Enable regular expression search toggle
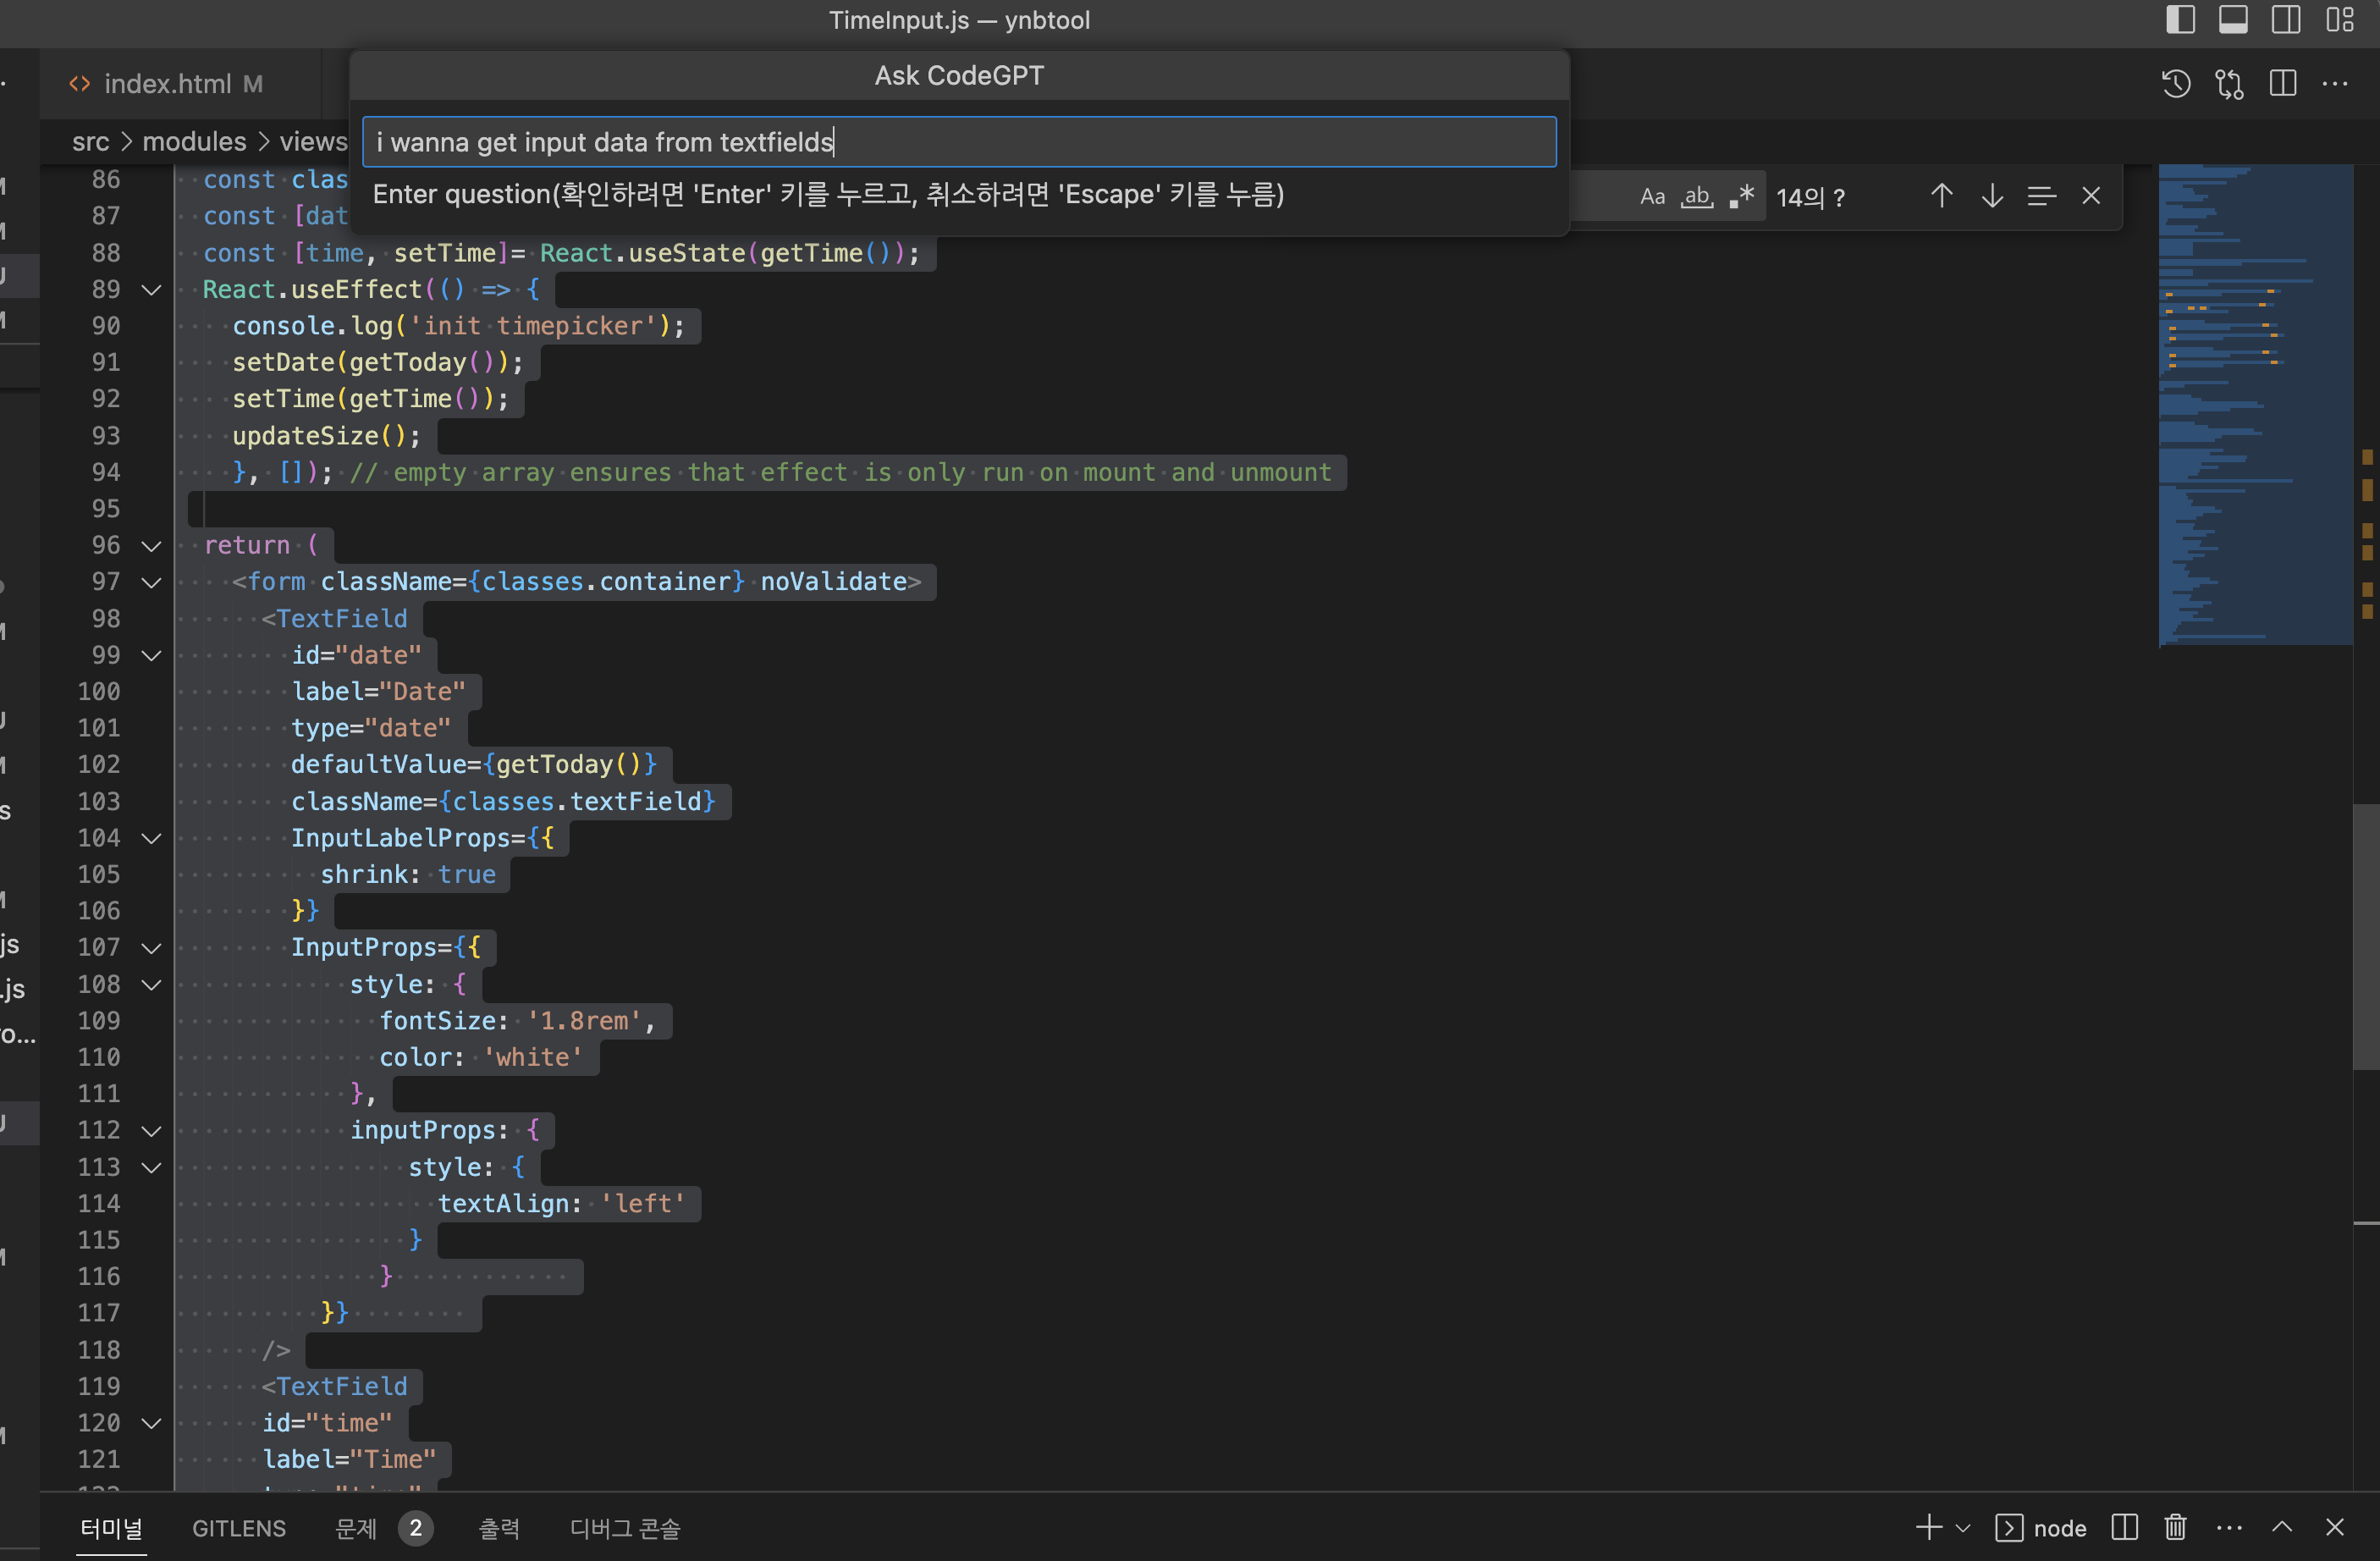The height and width of the screenshot is (1561, 2380). (x=1742, y=196)
